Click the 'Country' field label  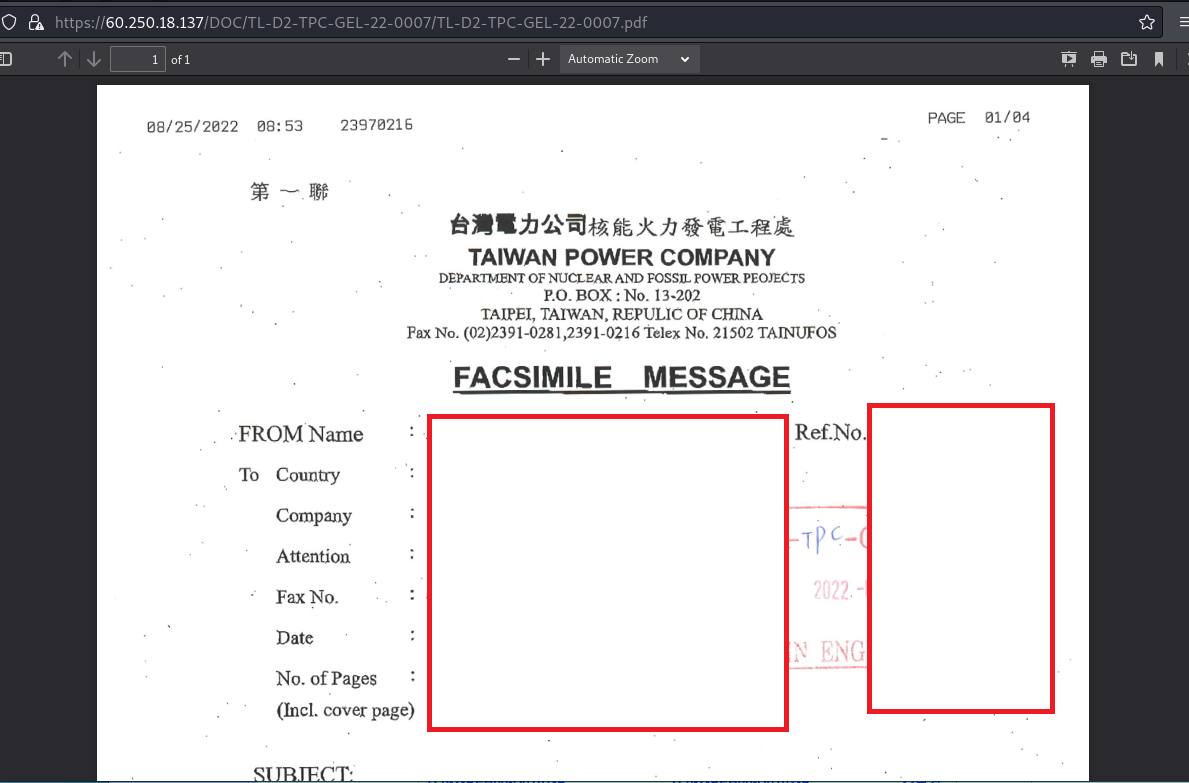tap(308, 475)
